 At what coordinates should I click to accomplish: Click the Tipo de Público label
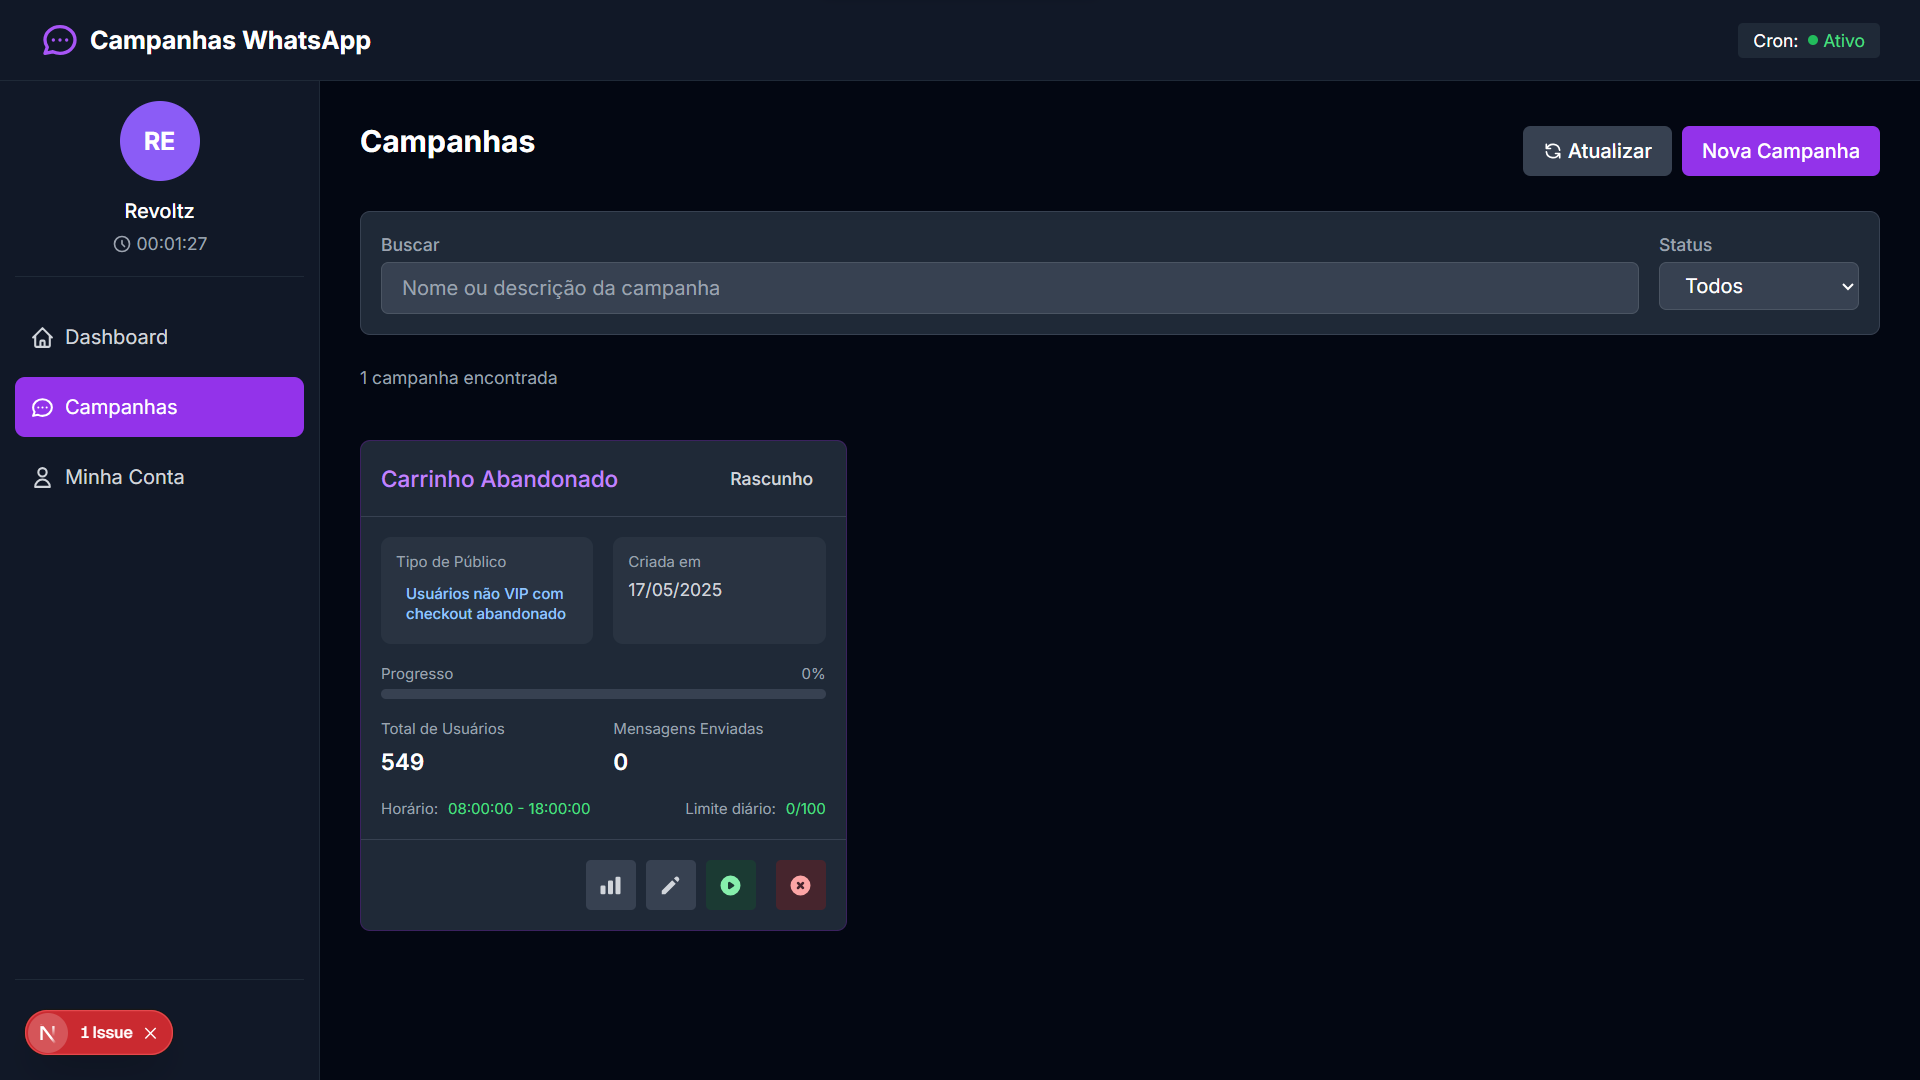[451, 562]
